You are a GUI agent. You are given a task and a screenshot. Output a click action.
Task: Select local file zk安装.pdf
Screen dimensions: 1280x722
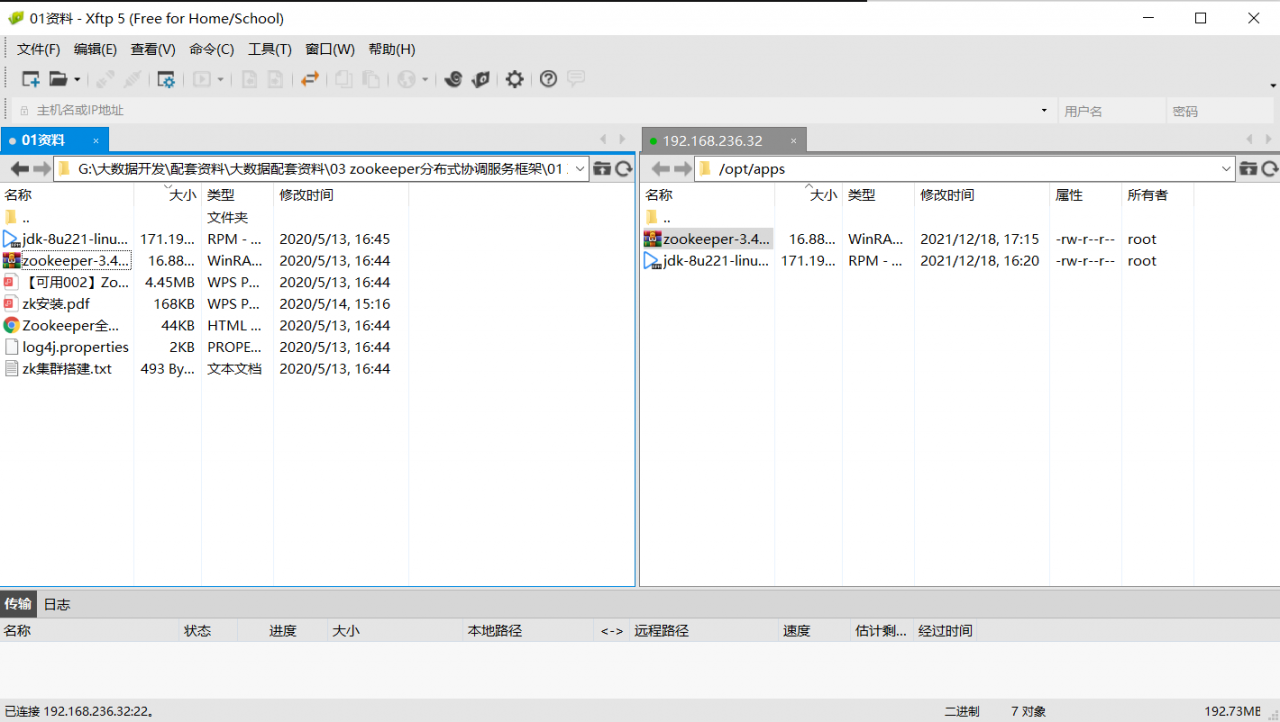pos(56,304)
